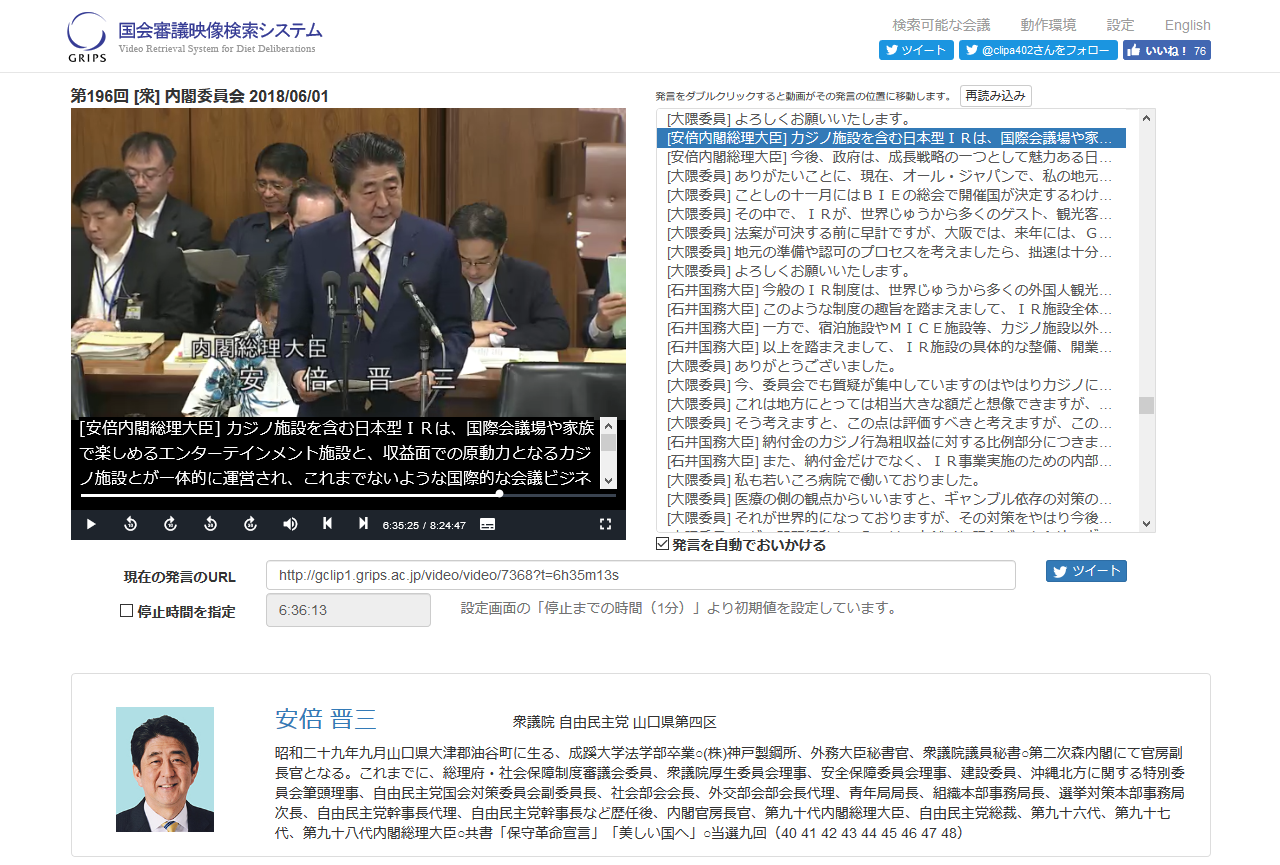
Task: Uncheck 発言を自動でおいかける checkbox
Action: click(662, 544)
